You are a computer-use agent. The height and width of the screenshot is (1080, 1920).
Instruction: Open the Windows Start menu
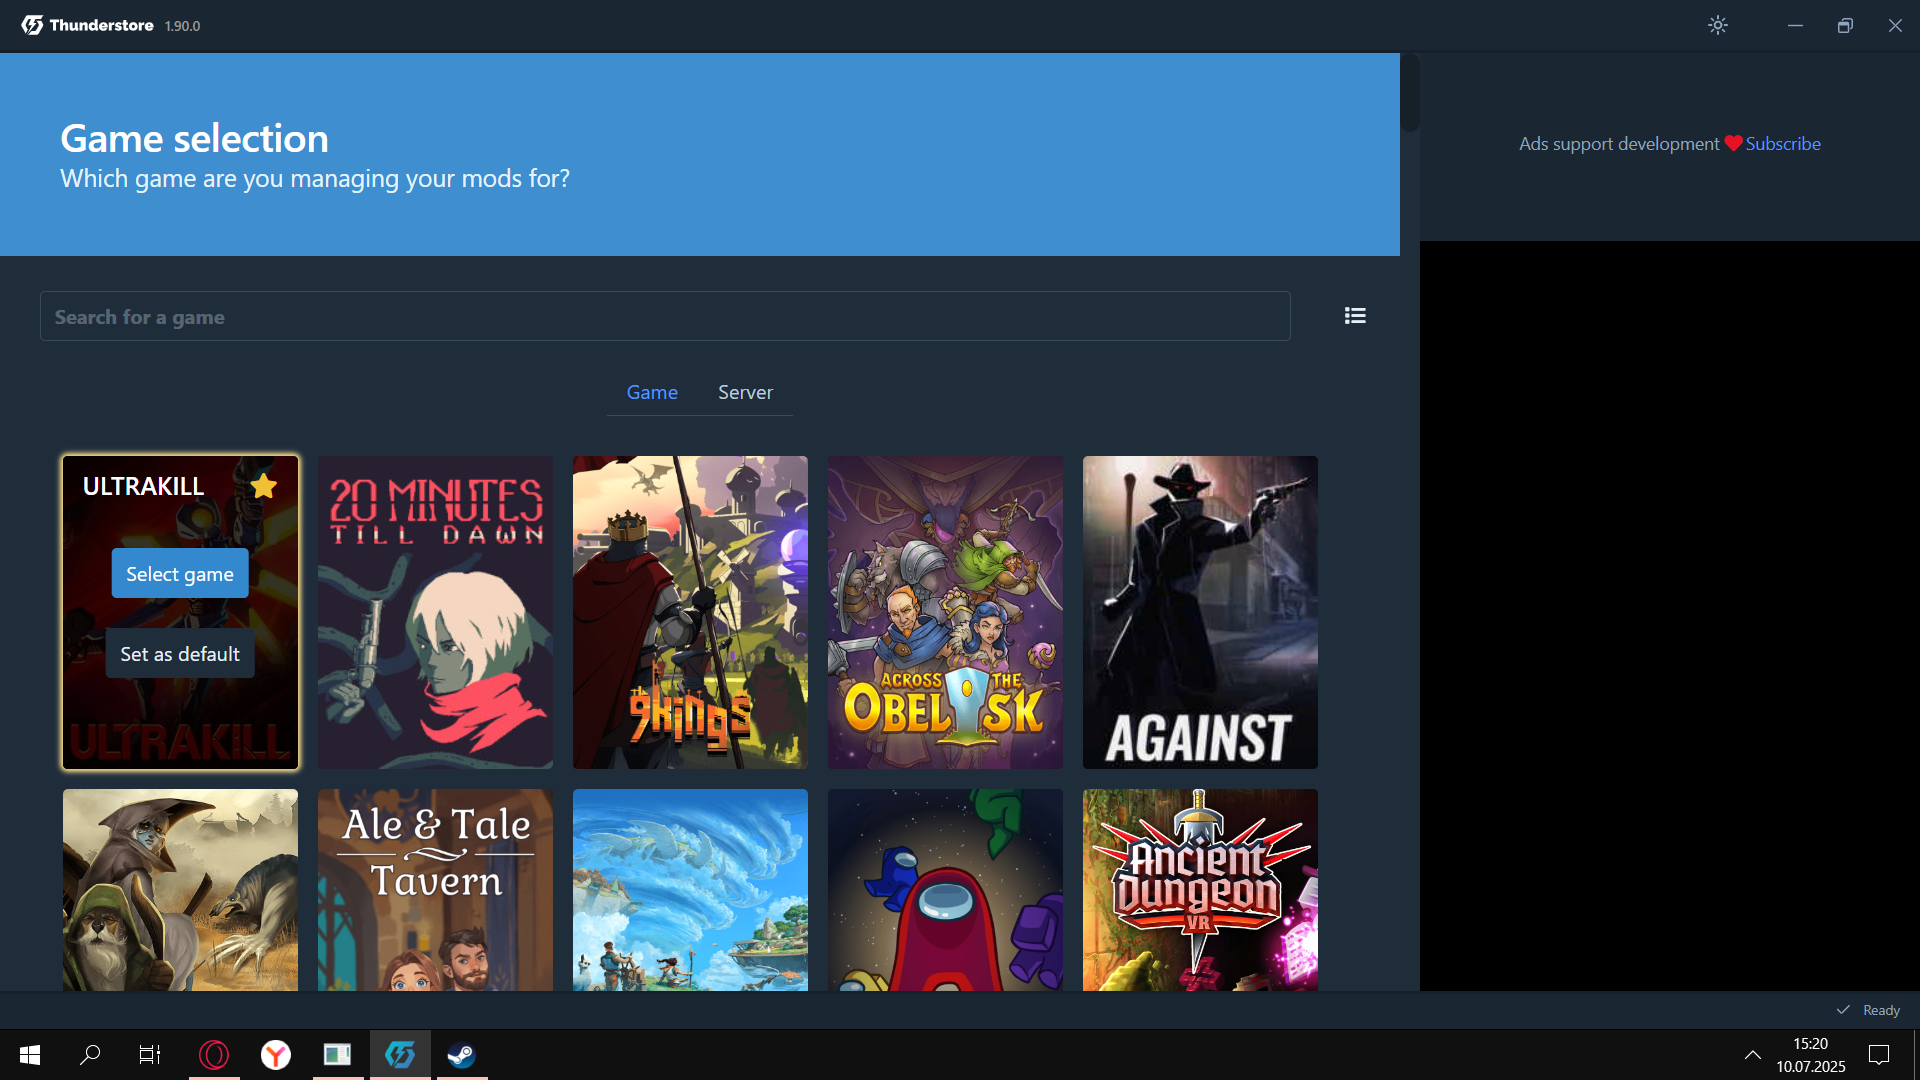click(x=30, y=1055)
